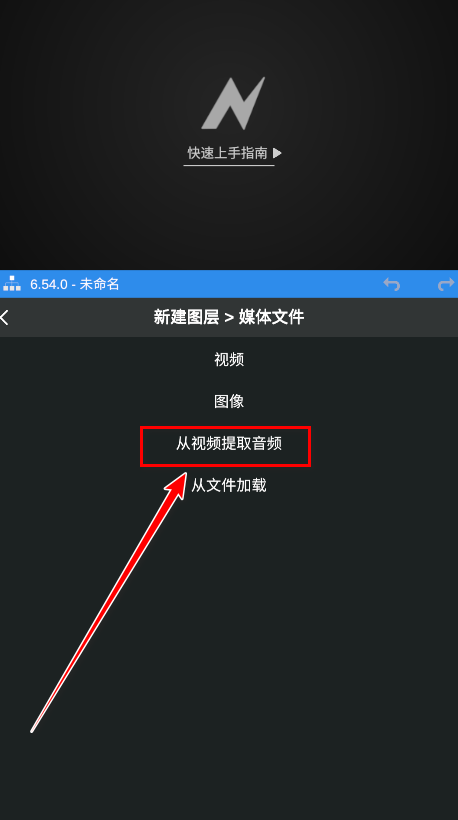The image size is (458, 820).
Task: Go back using the left chevron
Action: coord(5,317)
